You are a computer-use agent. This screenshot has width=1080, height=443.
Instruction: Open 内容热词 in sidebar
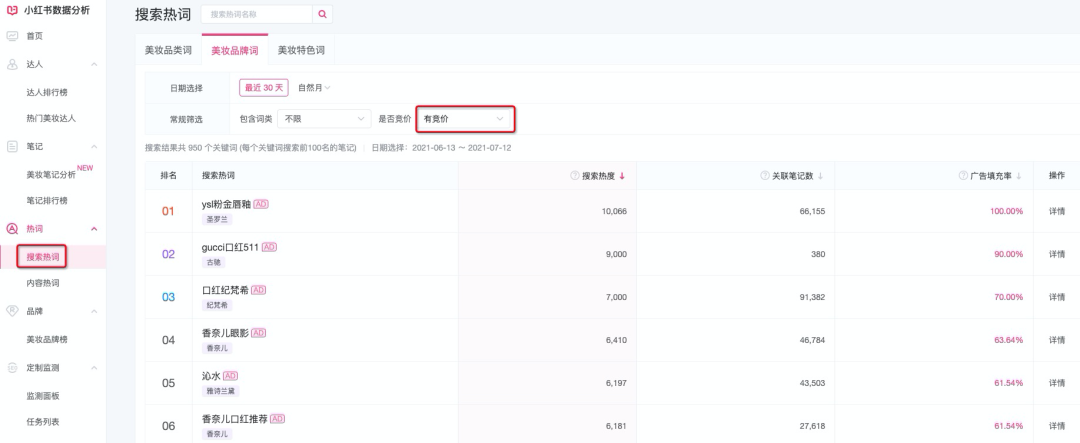pyautogui.click(x=43, y=283)
